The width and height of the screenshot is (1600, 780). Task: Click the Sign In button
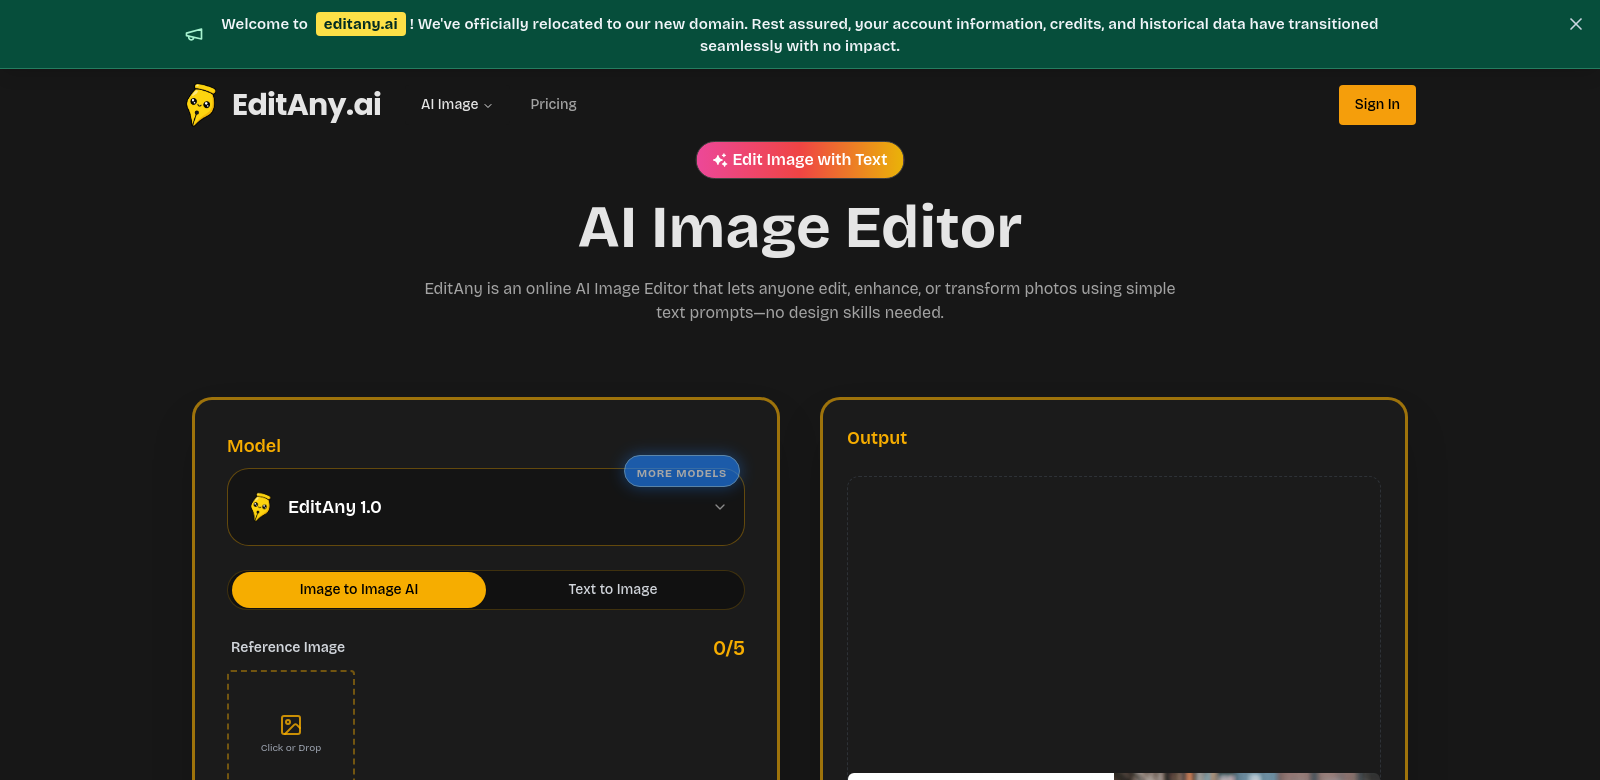pyautogui.click(x=1377, y=105)
